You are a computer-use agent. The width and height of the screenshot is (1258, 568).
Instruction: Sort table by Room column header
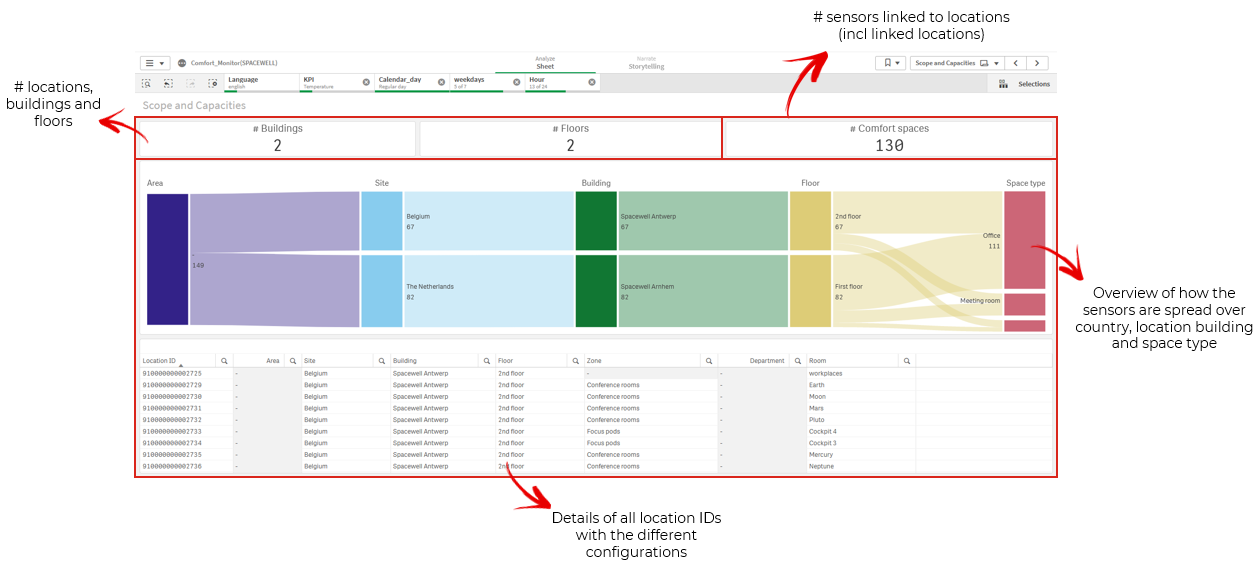[852, 361]
